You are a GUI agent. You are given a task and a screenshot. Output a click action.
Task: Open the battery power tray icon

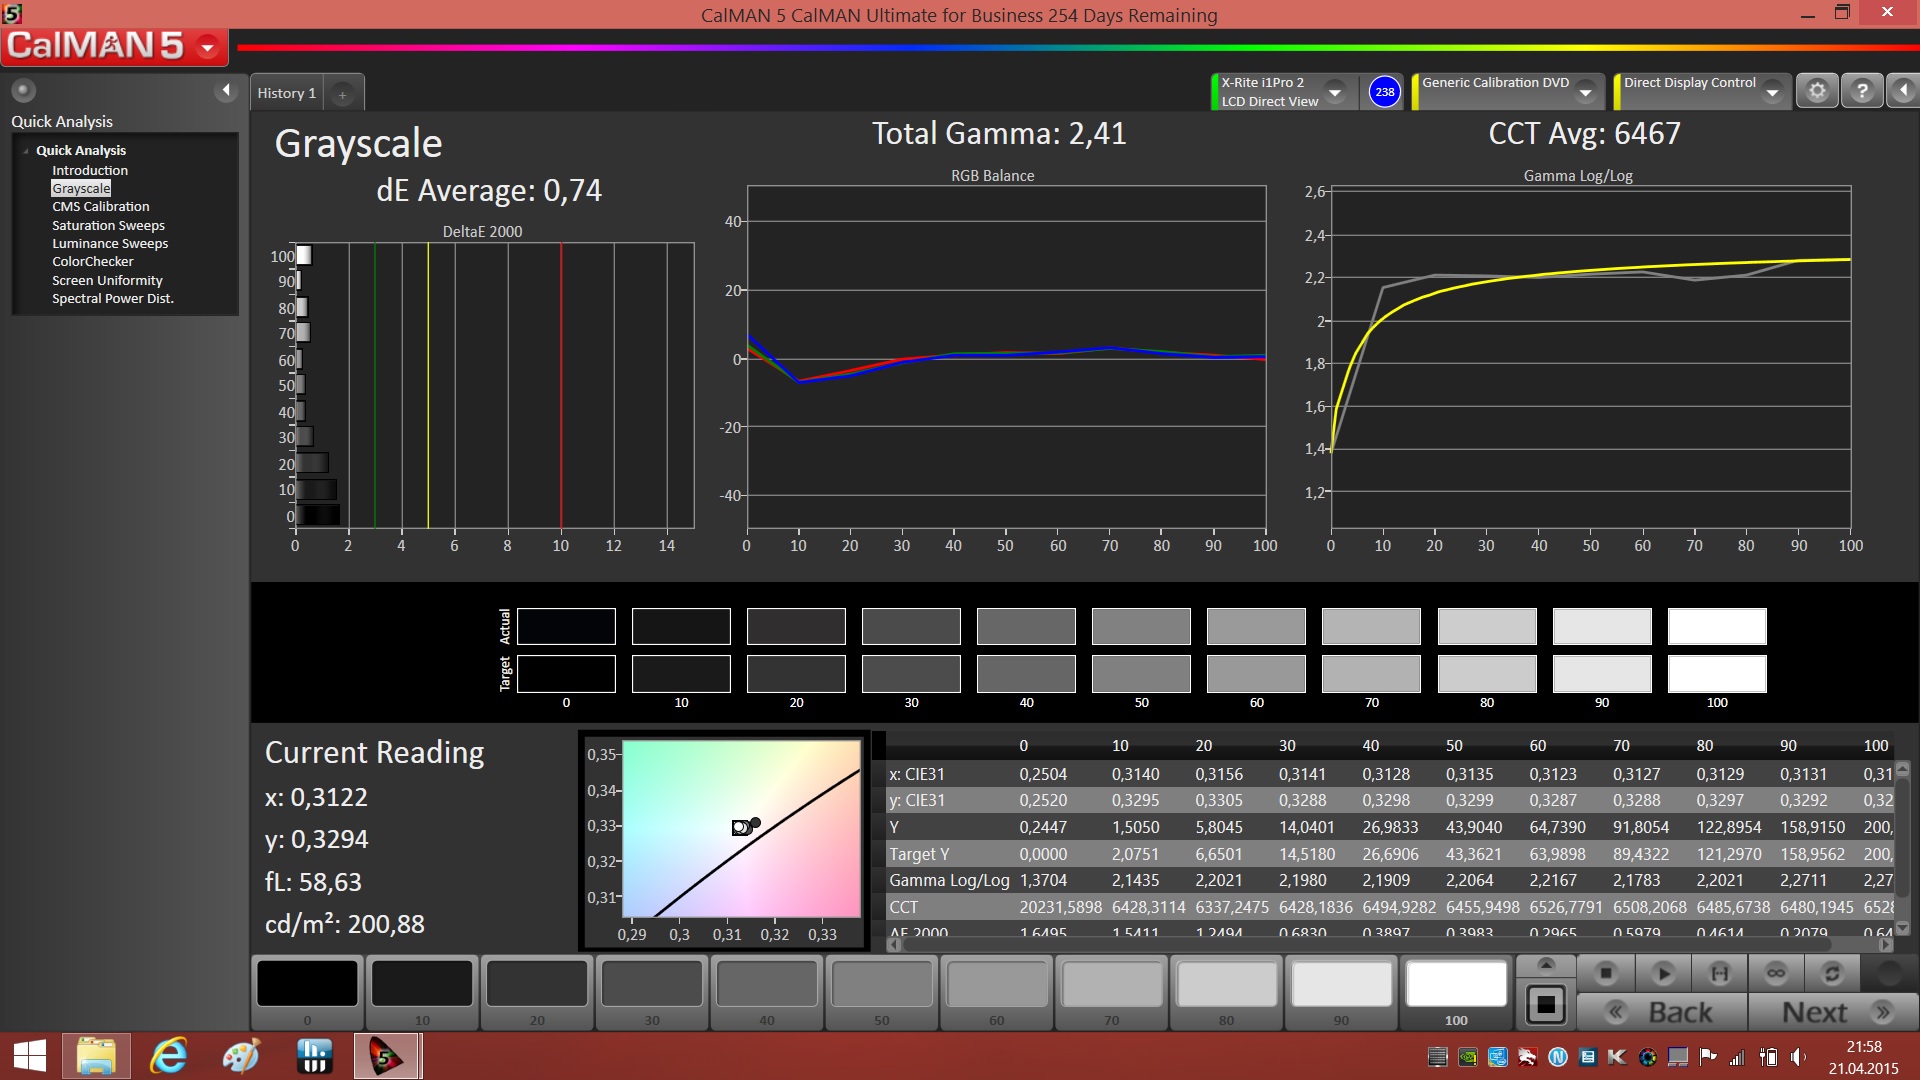pyautogui.click(x=1768, y=1057)
